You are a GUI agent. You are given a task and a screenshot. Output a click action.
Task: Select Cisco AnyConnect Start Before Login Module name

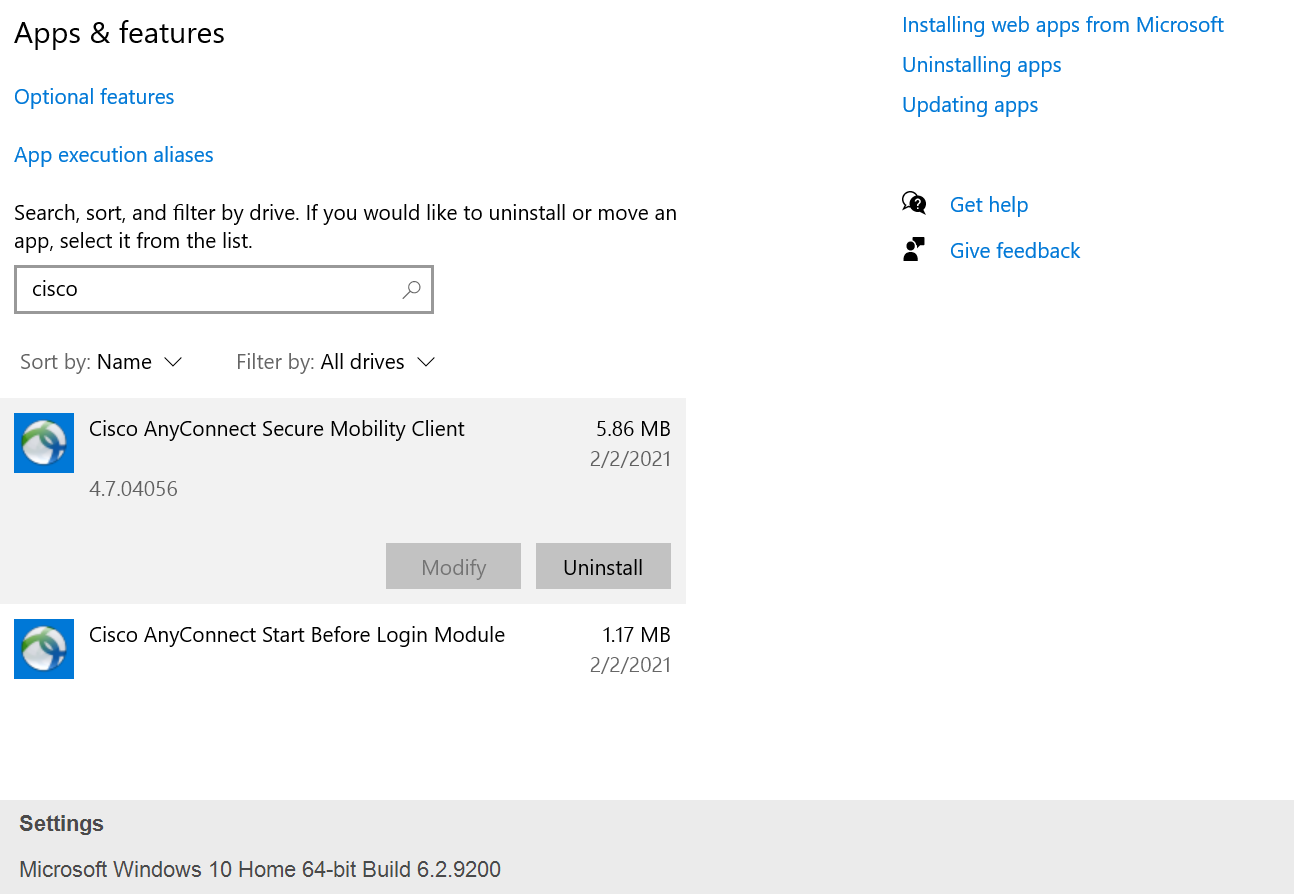pos(297,635)
